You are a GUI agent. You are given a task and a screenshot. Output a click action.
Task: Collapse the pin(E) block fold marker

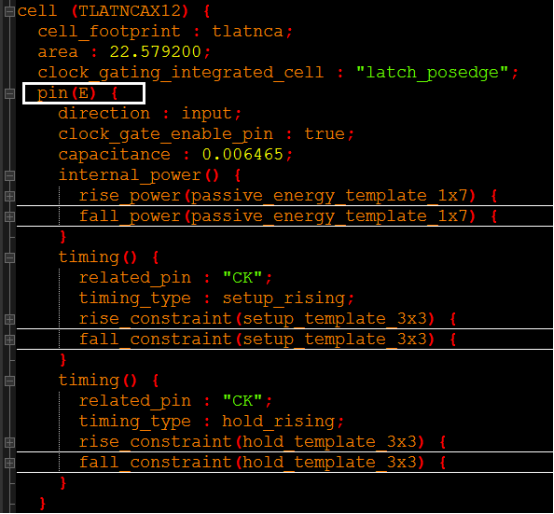pos(10,94)
